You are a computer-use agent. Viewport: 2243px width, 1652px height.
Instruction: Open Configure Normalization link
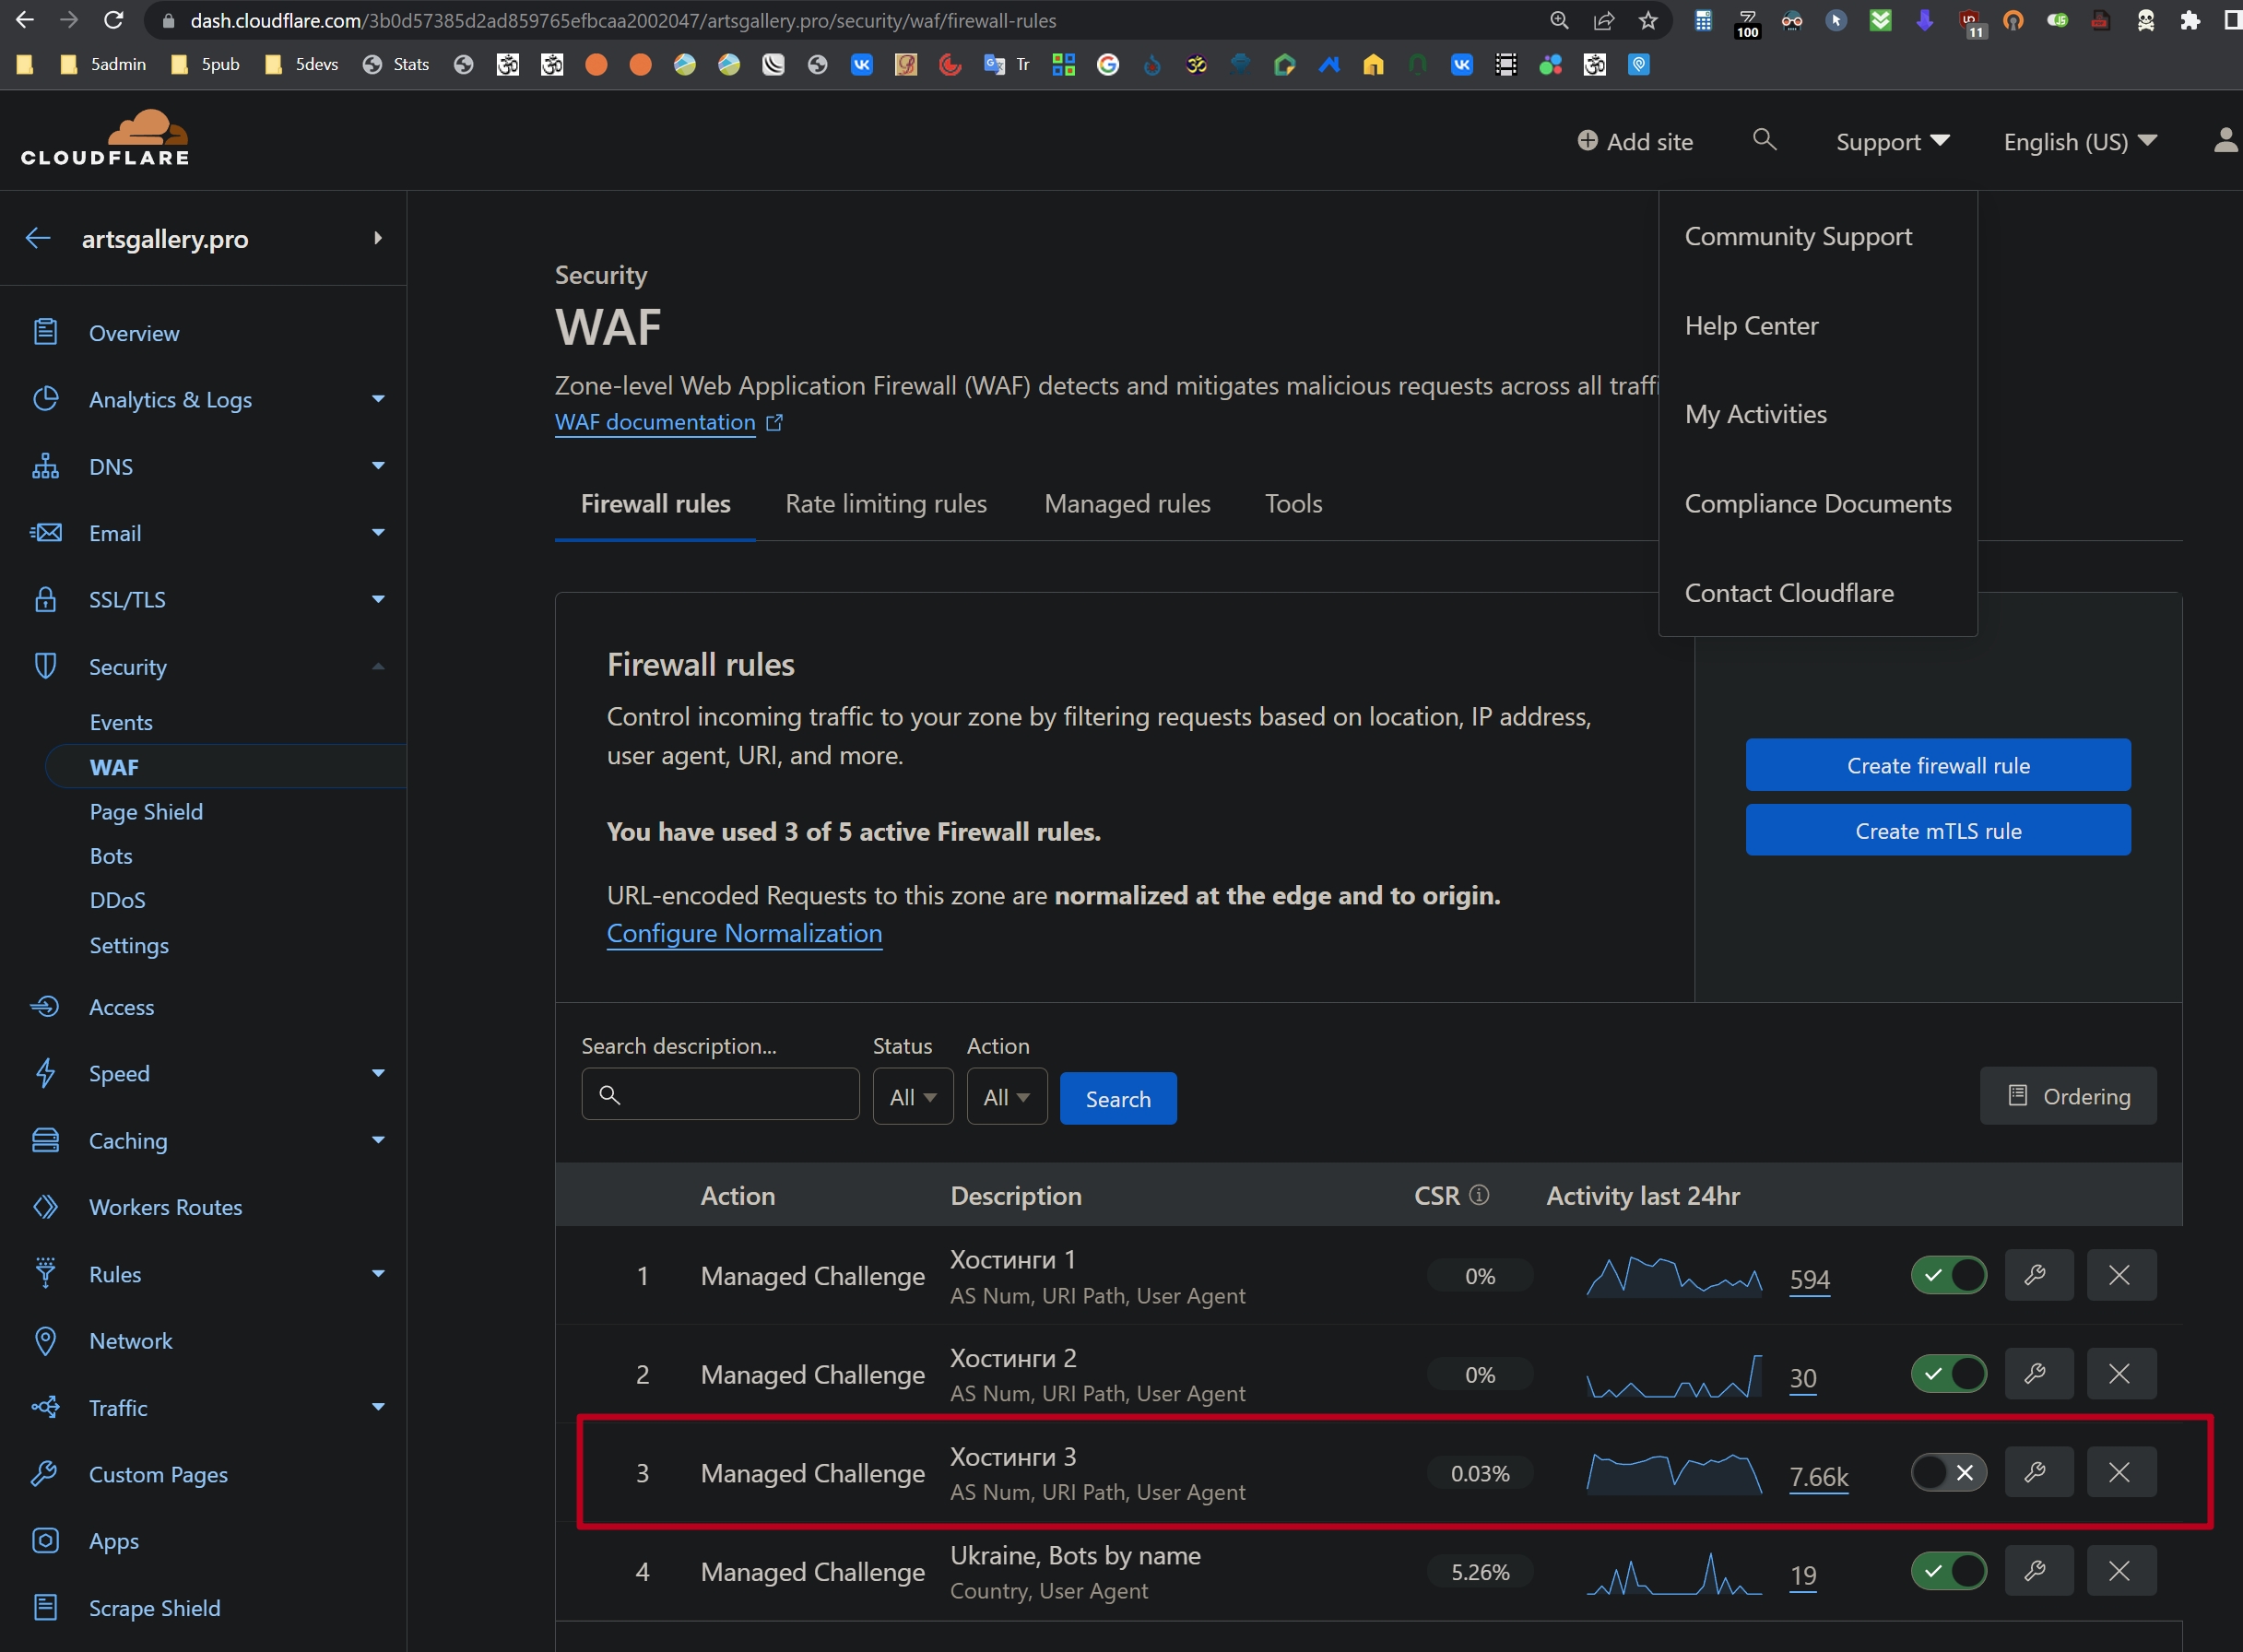tap(744, 933)
